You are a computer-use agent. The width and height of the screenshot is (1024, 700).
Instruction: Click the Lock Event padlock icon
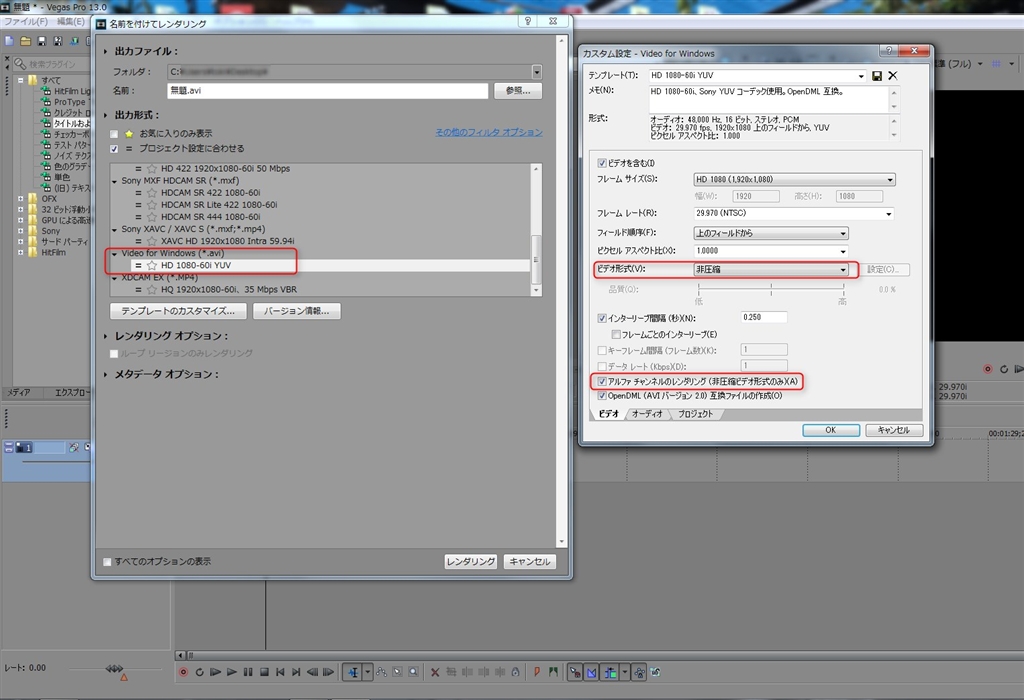click(515, 672)
